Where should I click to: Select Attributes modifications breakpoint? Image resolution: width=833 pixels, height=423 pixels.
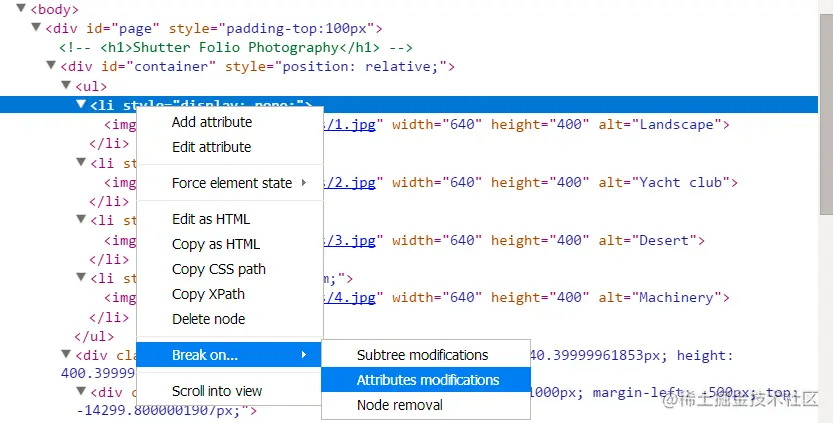426,380
